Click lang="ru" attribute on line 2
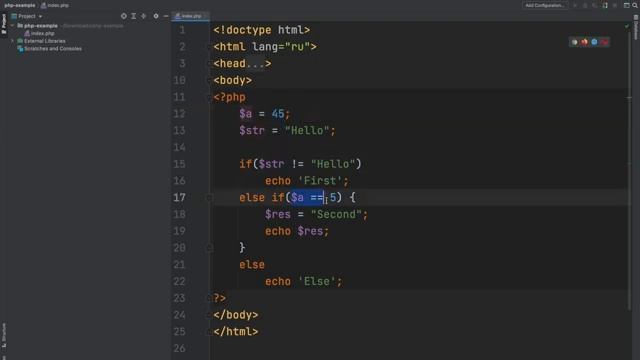This screenshot has height=360, width=640. 281,47
